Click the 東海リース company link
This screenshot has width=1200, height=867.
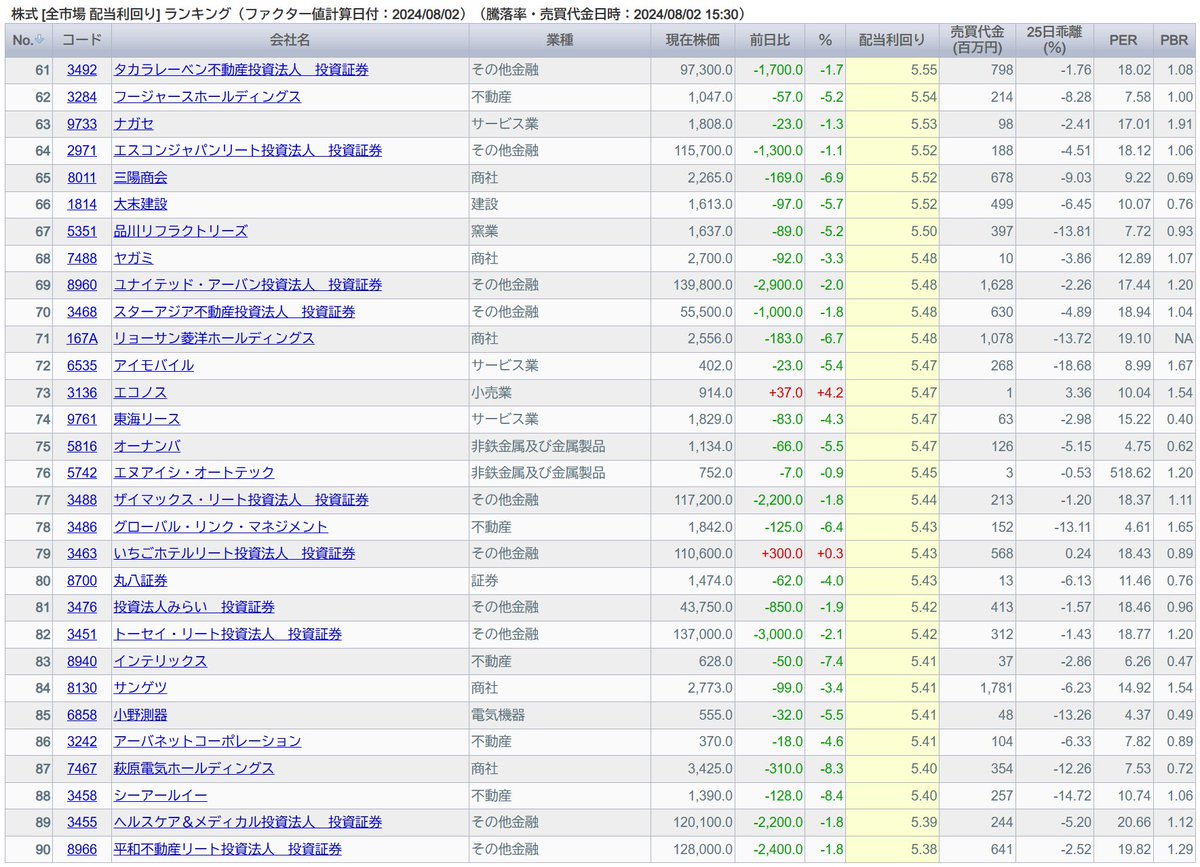coord(147,419)
